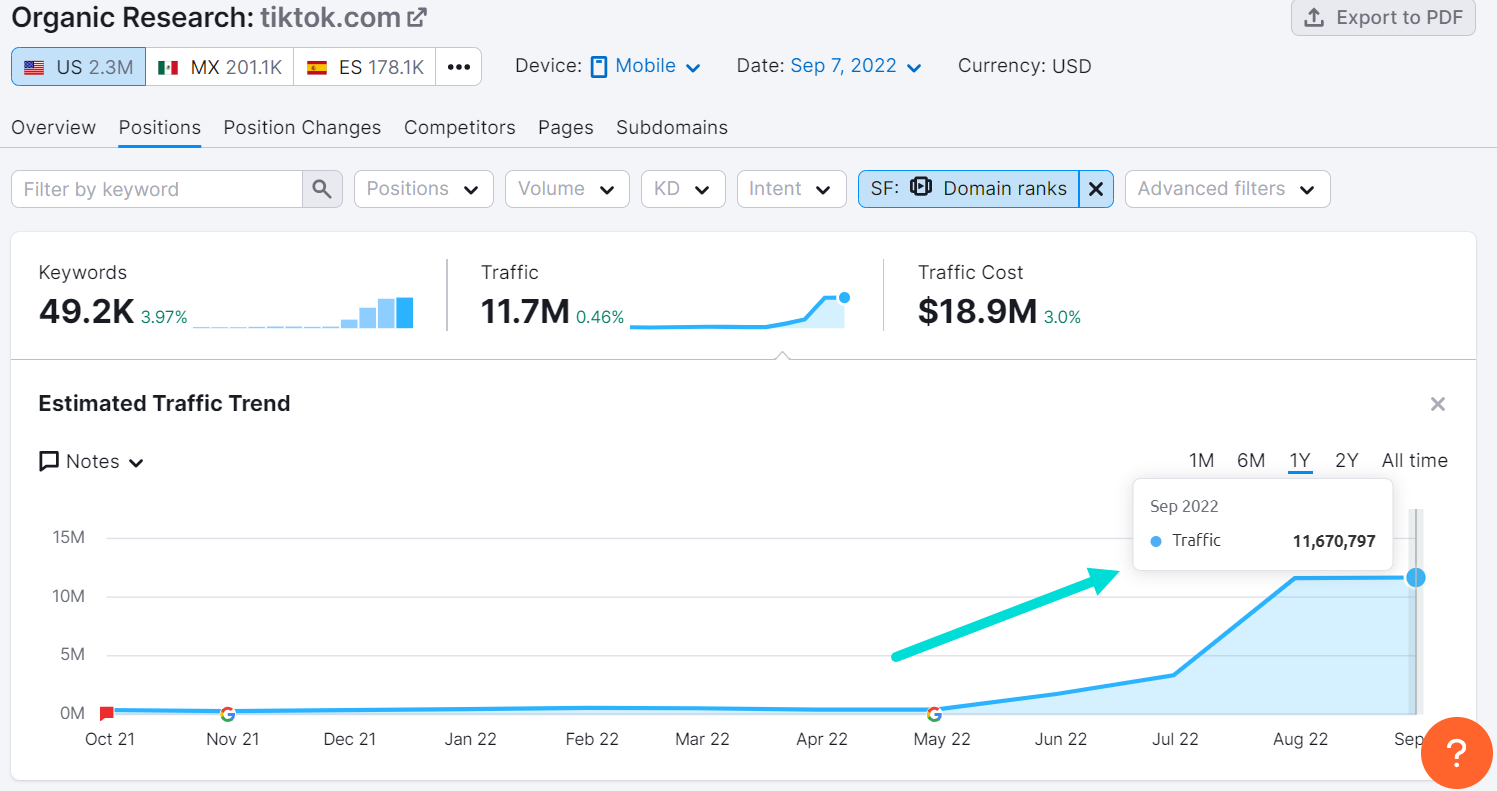This screenshot has width=1497, height=791.
Task: Click the Estimated Traffic Trend heading
Action: tap(164, 404)
